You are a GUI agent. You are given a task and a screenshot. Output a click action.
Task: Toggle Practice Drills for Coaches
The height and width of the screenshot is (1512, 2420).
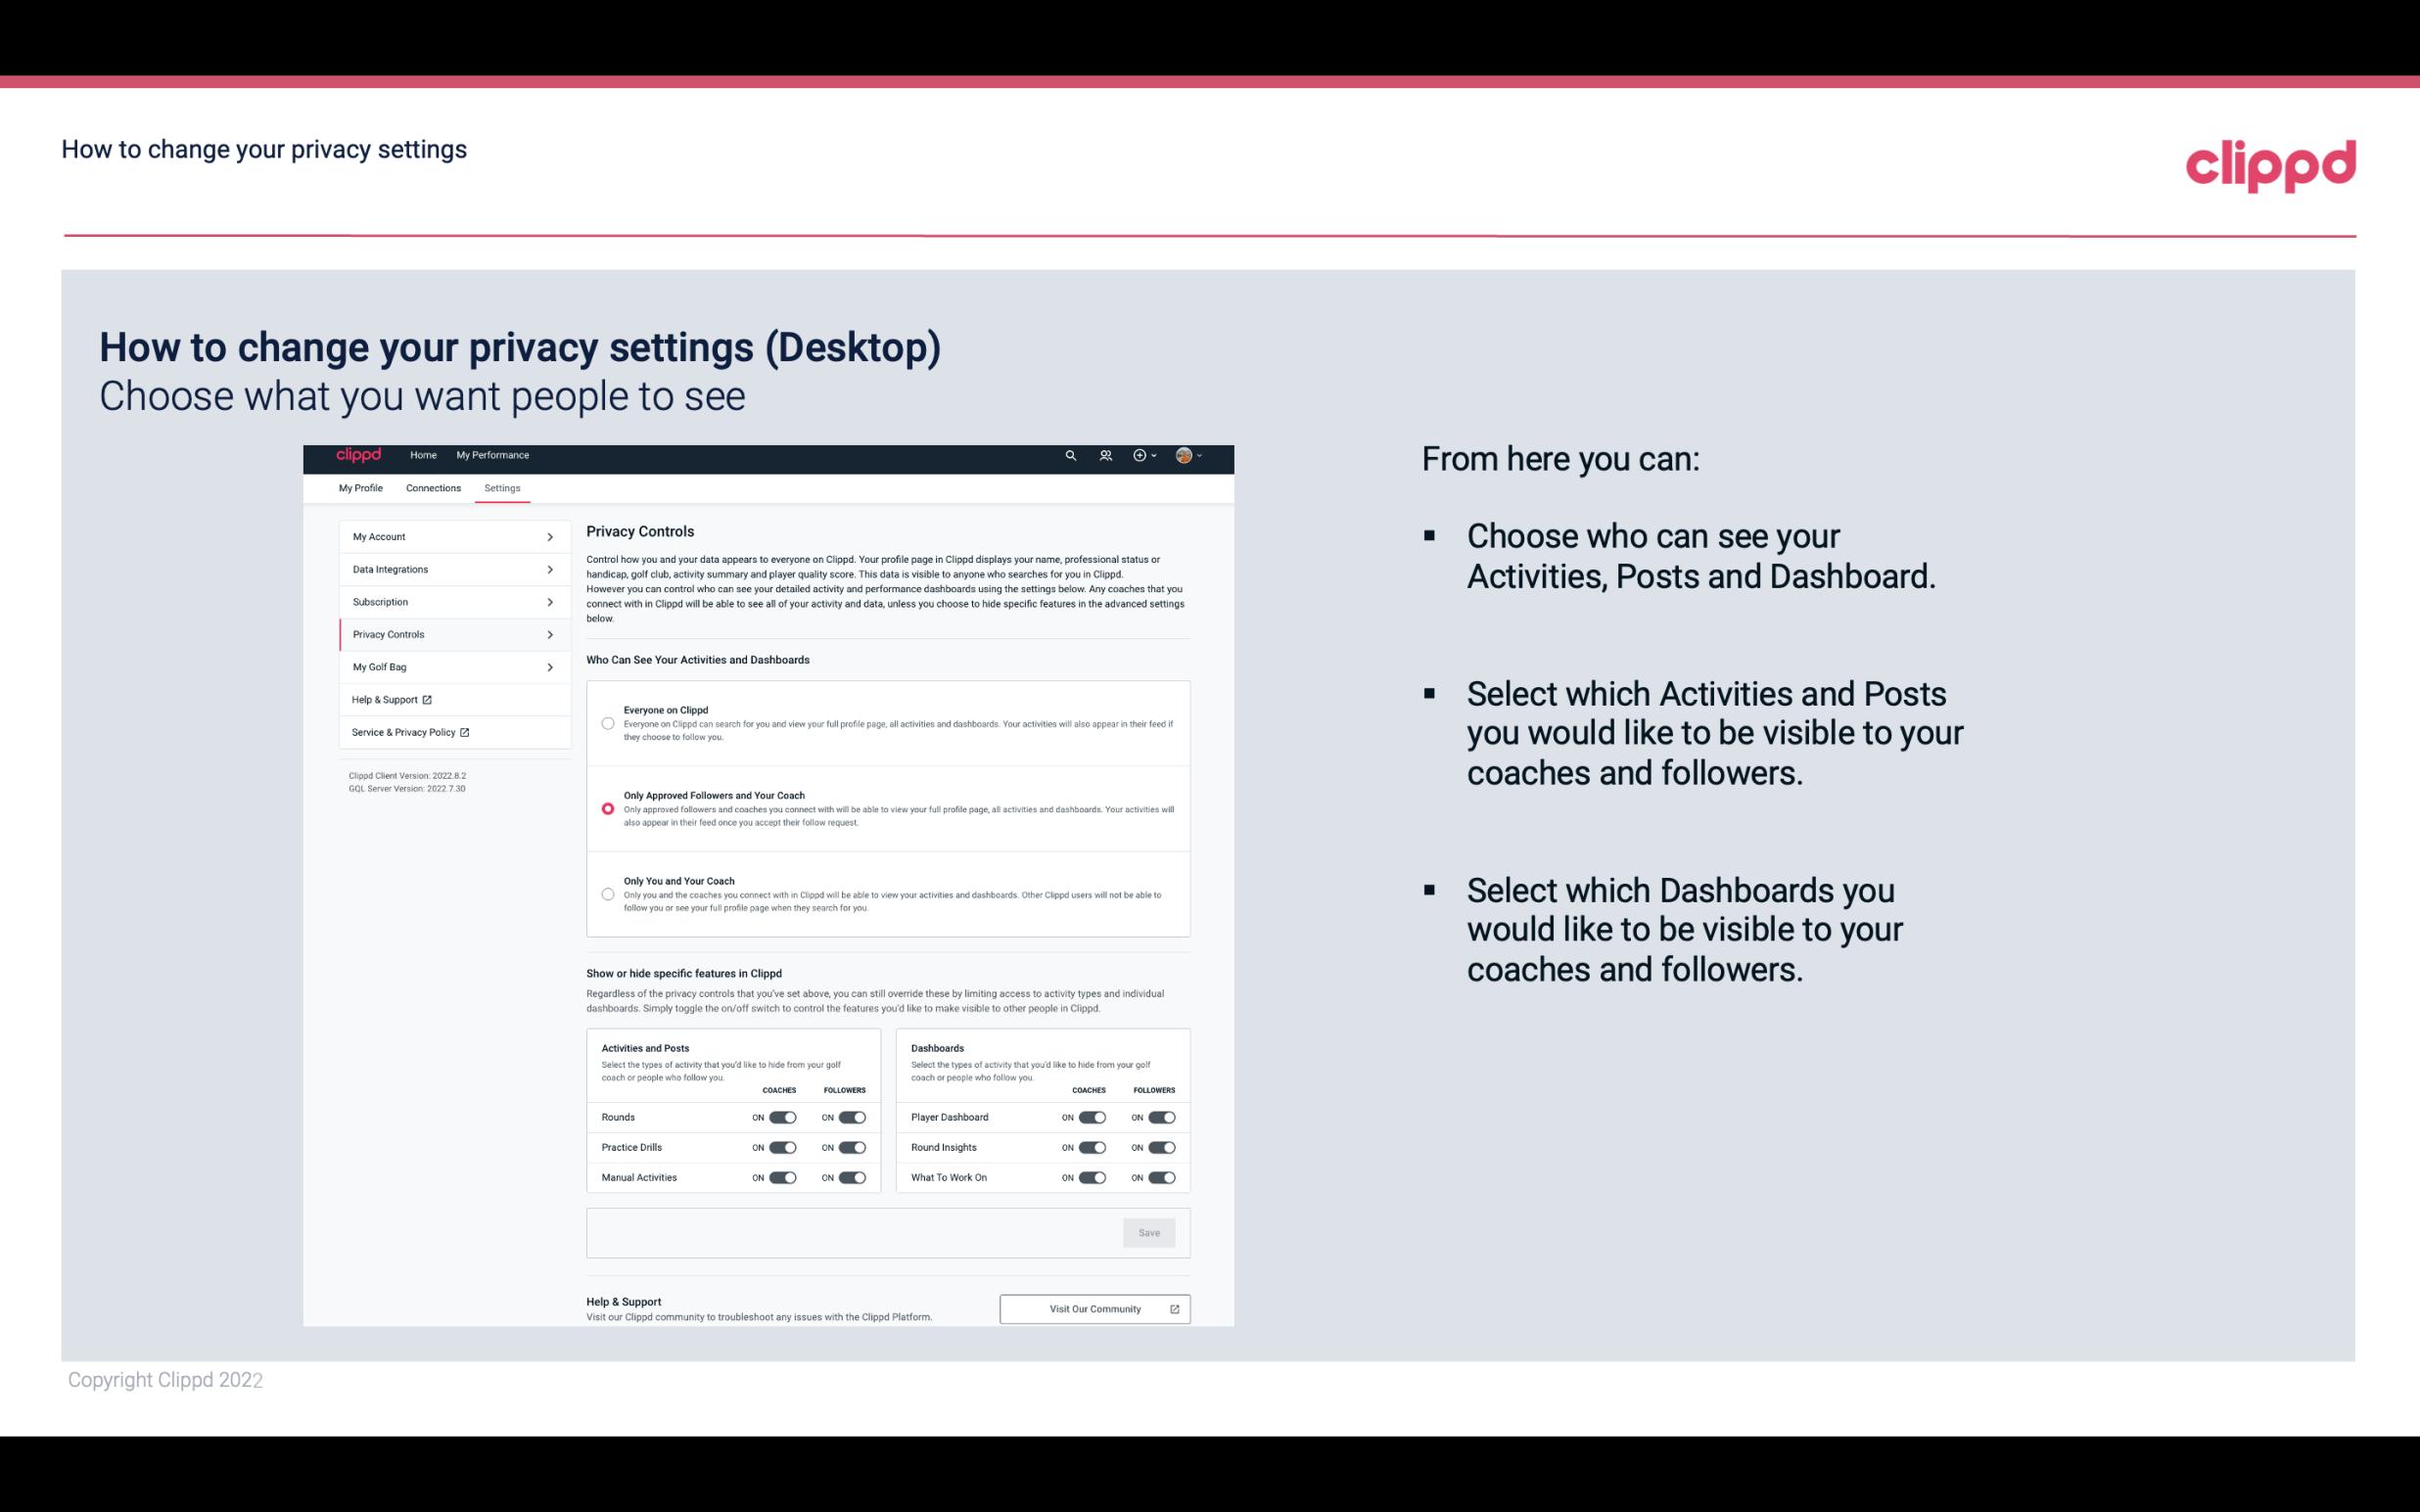pos(782,1148)
